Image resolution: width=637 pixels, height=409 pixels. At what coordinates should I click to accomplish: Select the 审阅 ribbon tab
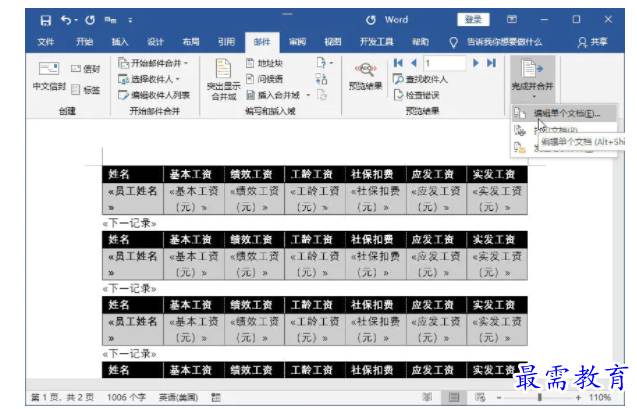pos(297,42)
